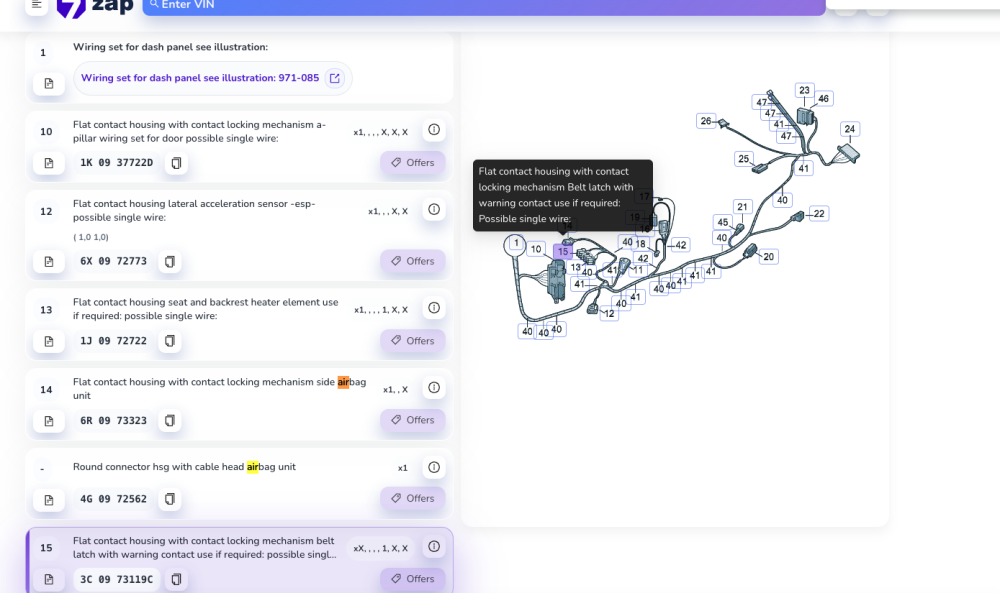Click document icon for part 4G 09 72562
This screenshot has height=593, width=1000.
click(49, 500)
